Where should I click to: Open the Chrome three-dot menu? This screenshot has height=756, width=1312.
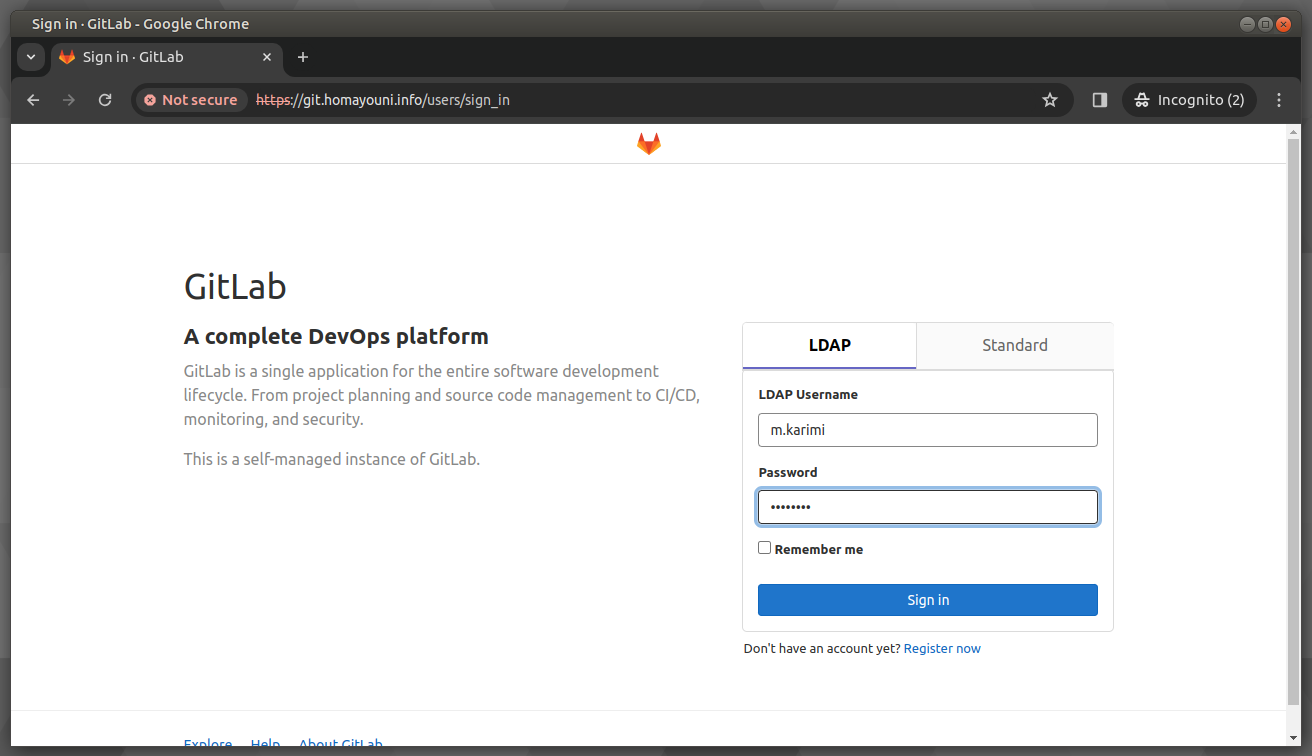click(1279, 100)
